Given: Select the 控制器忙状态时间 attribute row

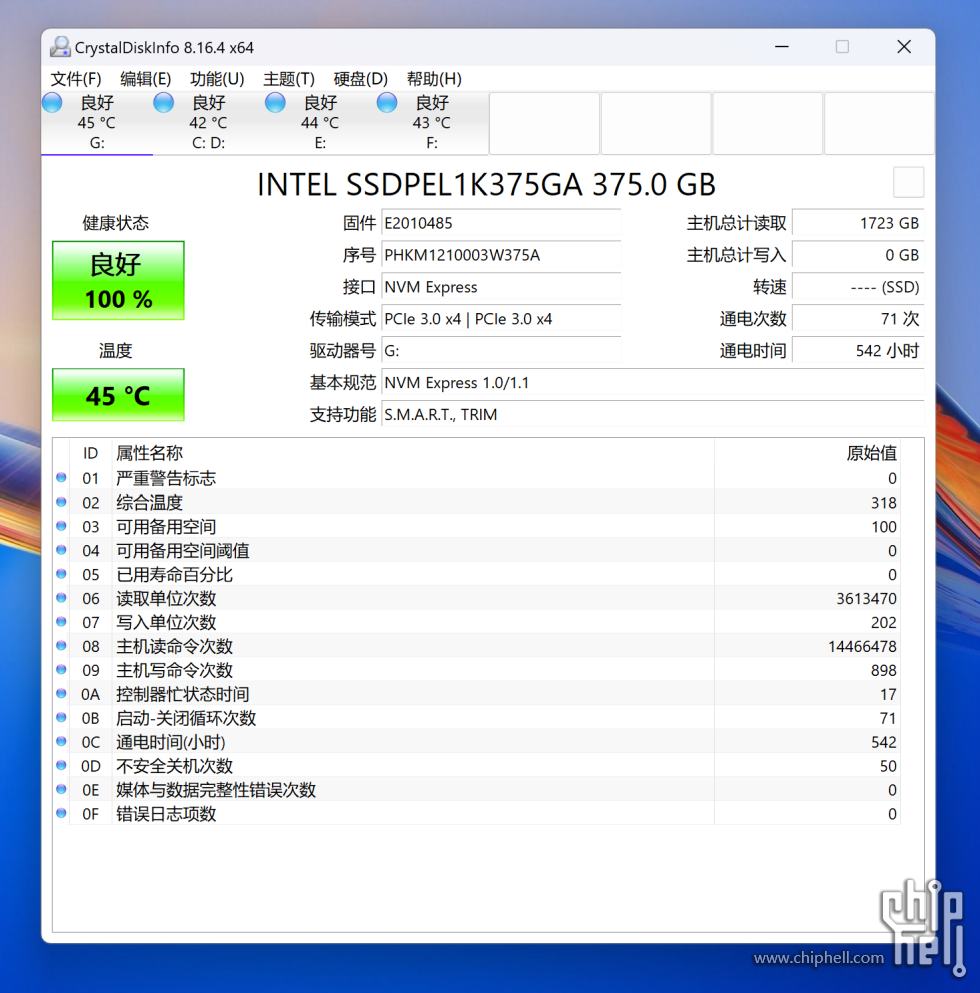Looking at the screenshot, I should point(478,694).
